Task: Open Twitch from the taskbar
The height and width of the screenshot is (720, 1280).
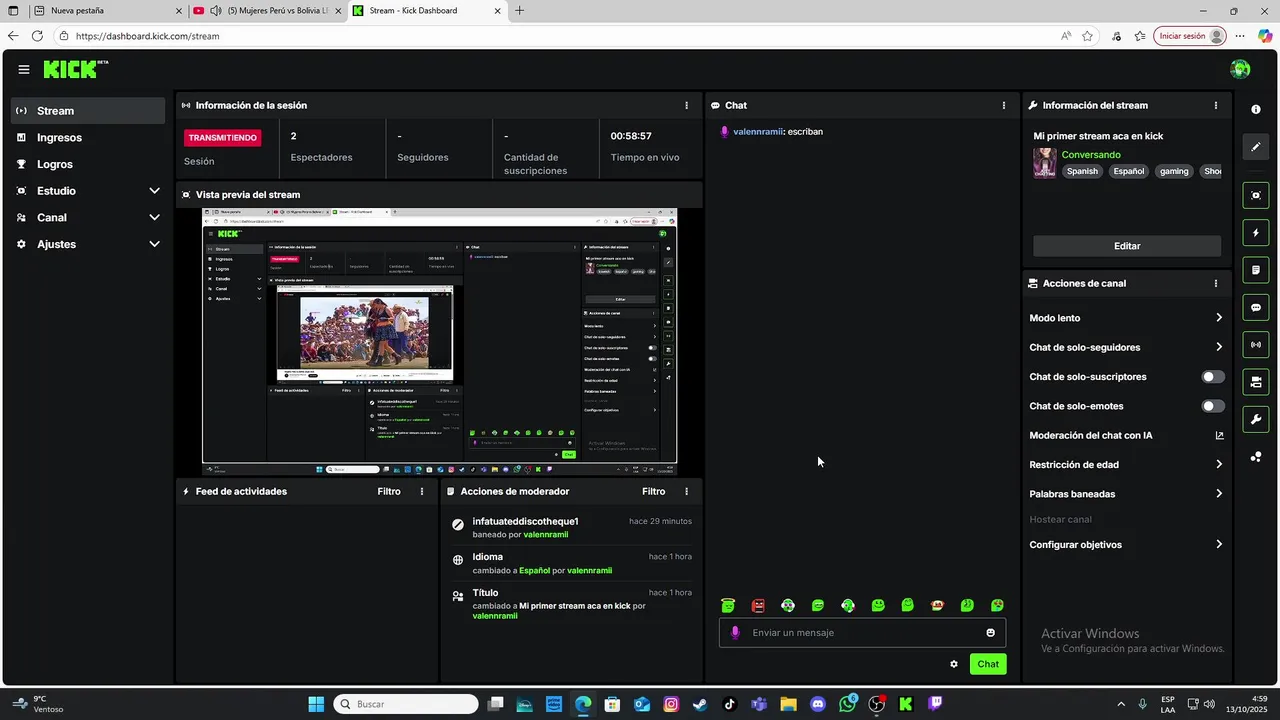Action: (935, 704)
